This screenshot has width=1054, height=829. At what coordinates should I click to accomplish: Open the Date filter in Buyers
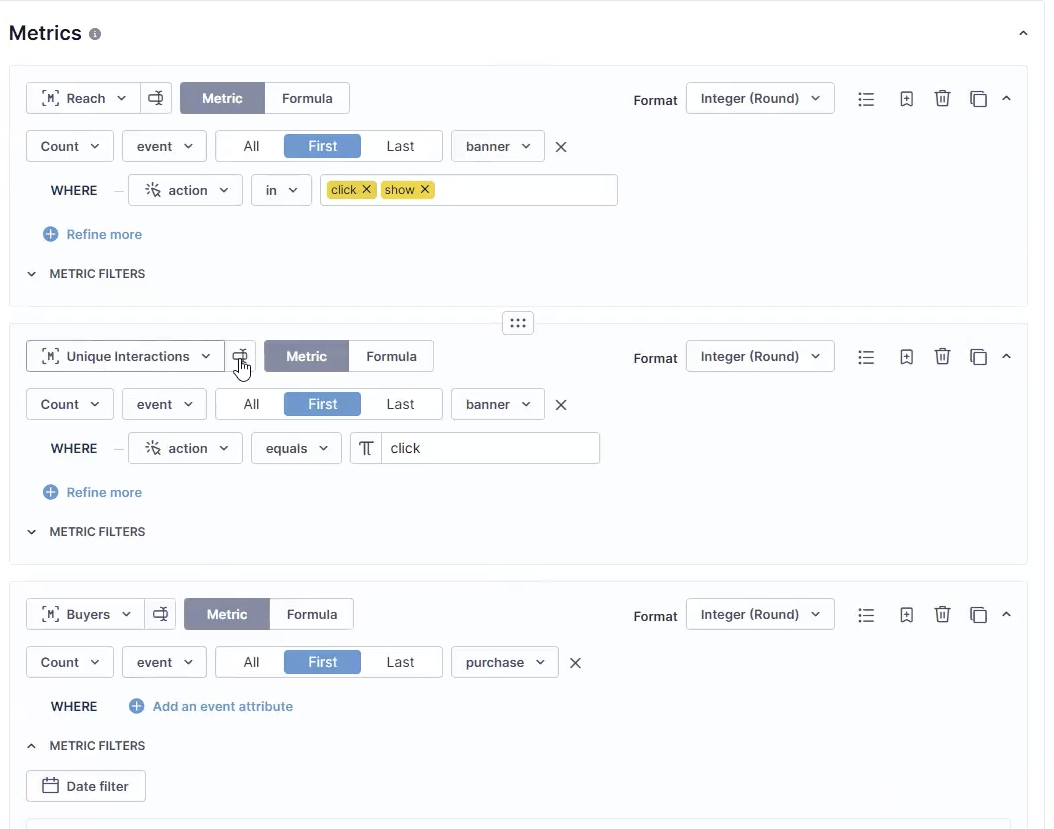point(86,786)
